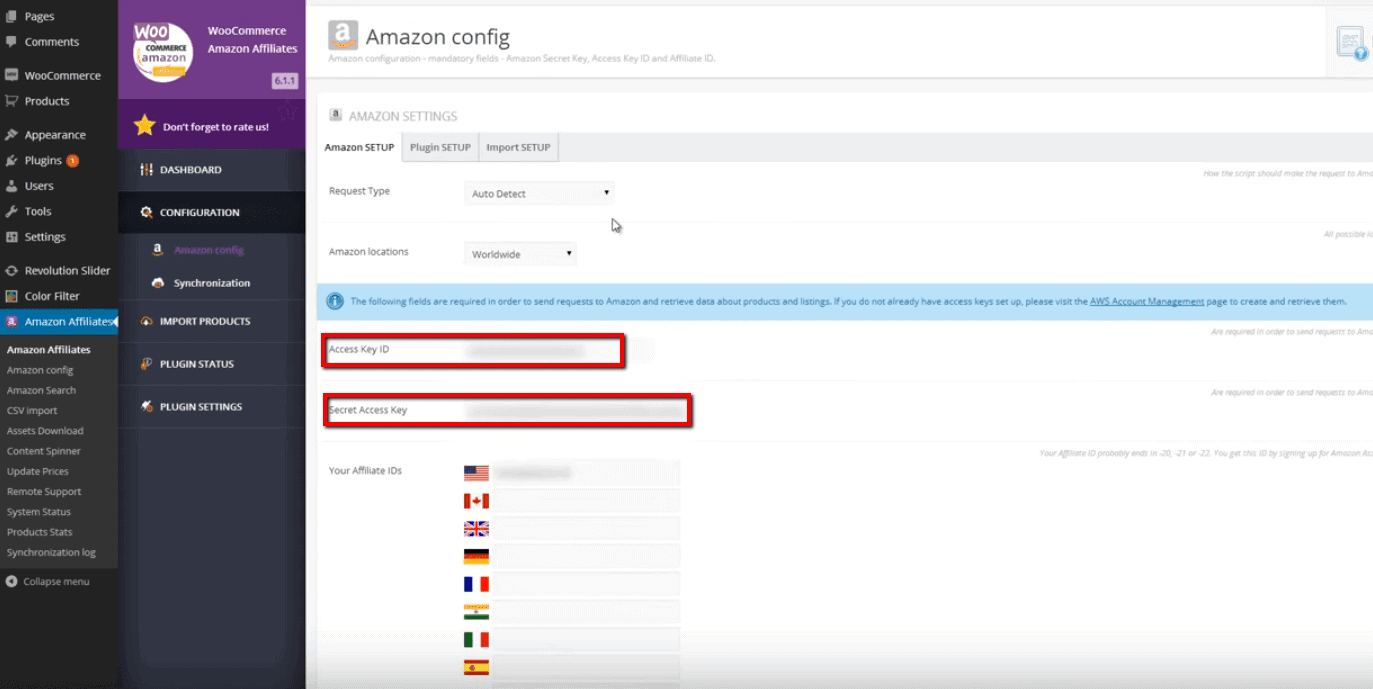The width and height of the screenshot is (1373, 689).
Task: Click the Secret Access Key input field
Action: 575,411
